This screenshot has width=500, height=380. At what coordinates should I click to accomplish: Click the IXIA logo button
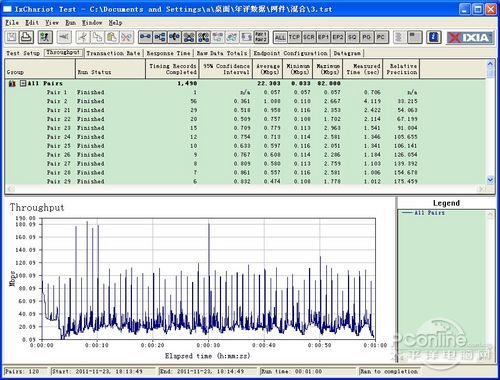point(470,37)
